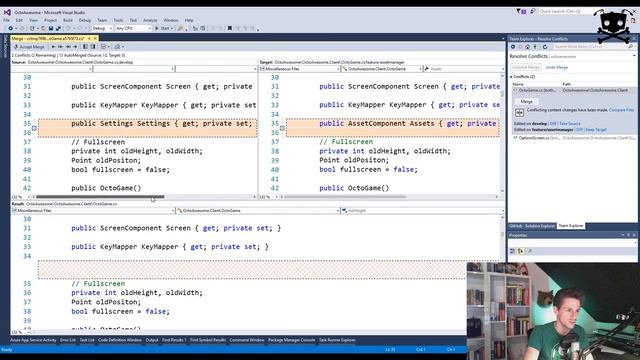Image resolution: width=640 pixels, height=360 pixels.
Task: Open the Analyze menu
Action: [150, 20]
